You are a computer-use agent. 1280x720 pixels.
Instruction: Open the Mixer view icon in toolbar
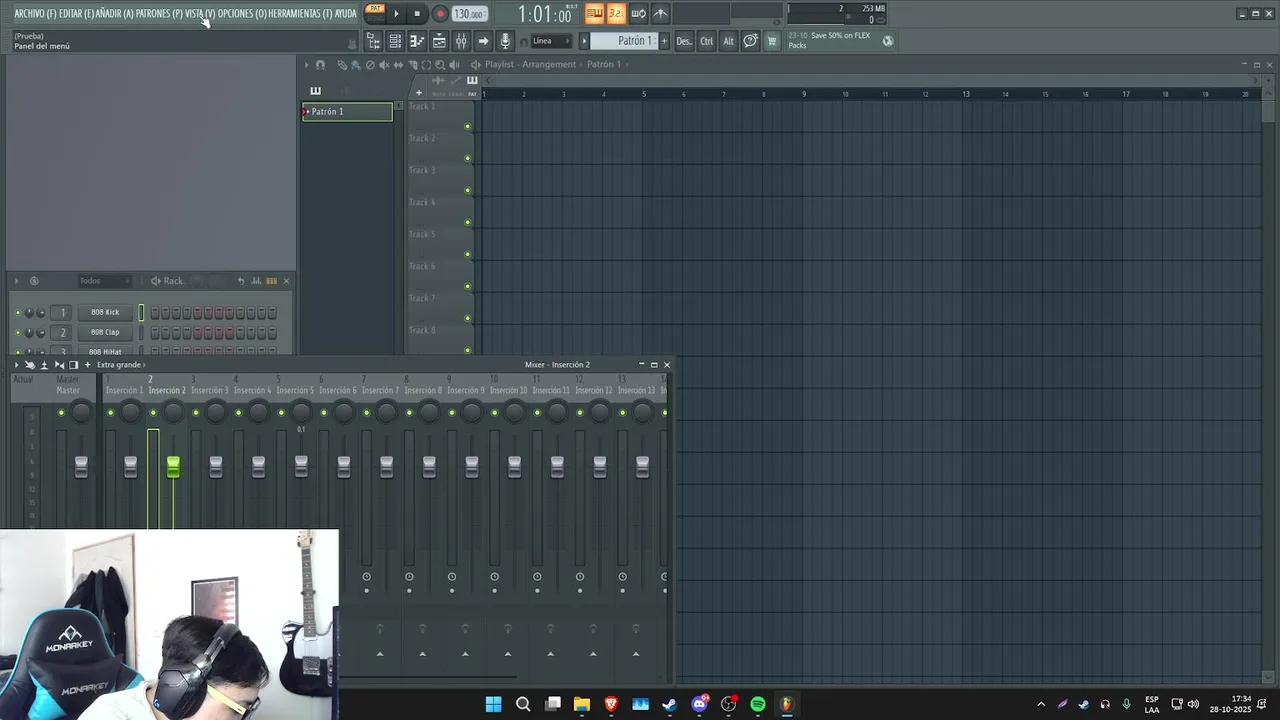coord(461,41)
